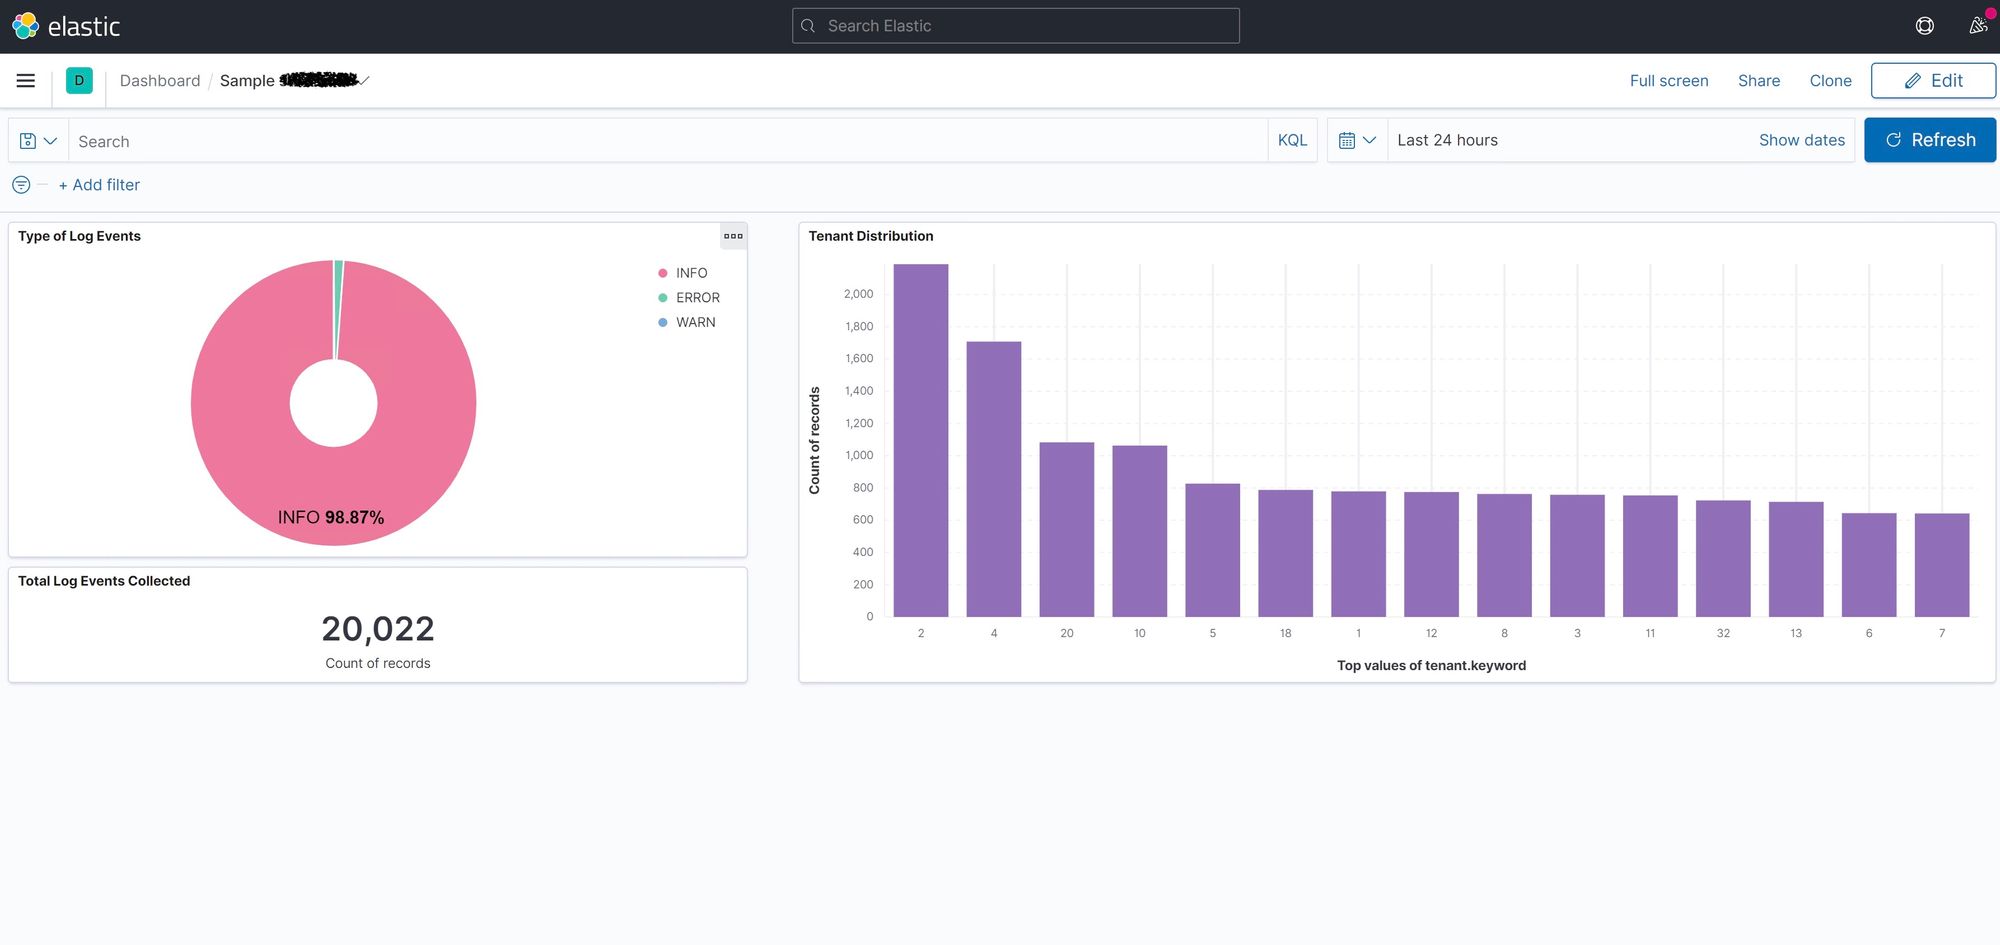The height and width of the screenshot is (945, 2000).
Task: Click the Elastic logo
Action: coord(66,26)
